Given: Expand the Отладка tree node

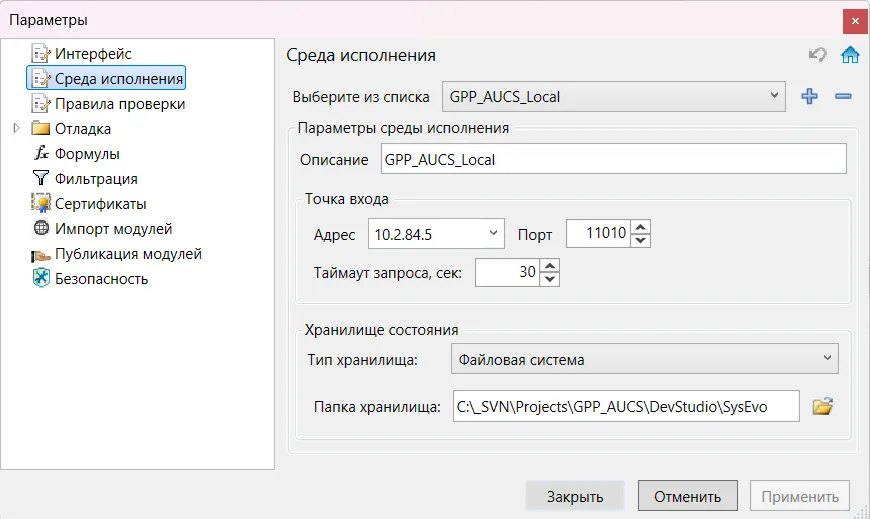Looking at the screenshot, I should click(16, 128).
